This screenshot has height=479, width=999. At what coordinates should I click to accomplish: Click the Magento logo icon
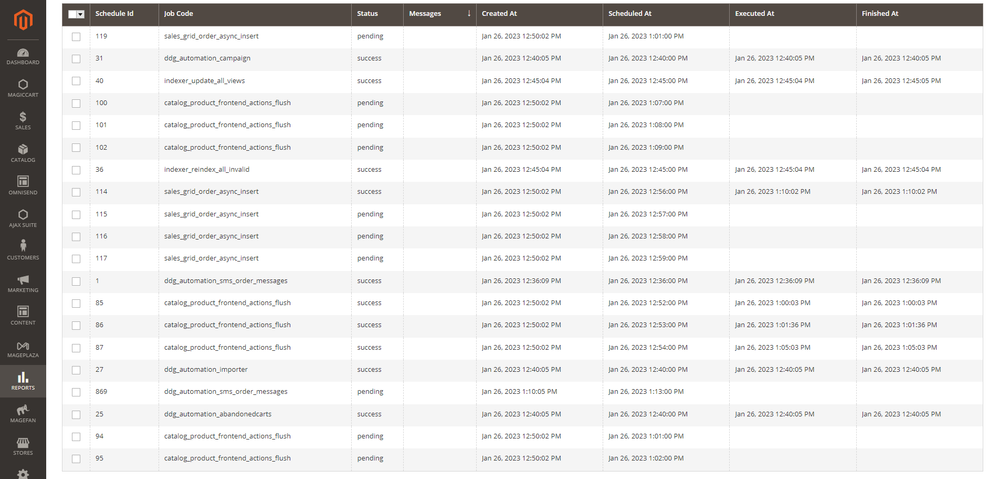[x=23, y=20]
